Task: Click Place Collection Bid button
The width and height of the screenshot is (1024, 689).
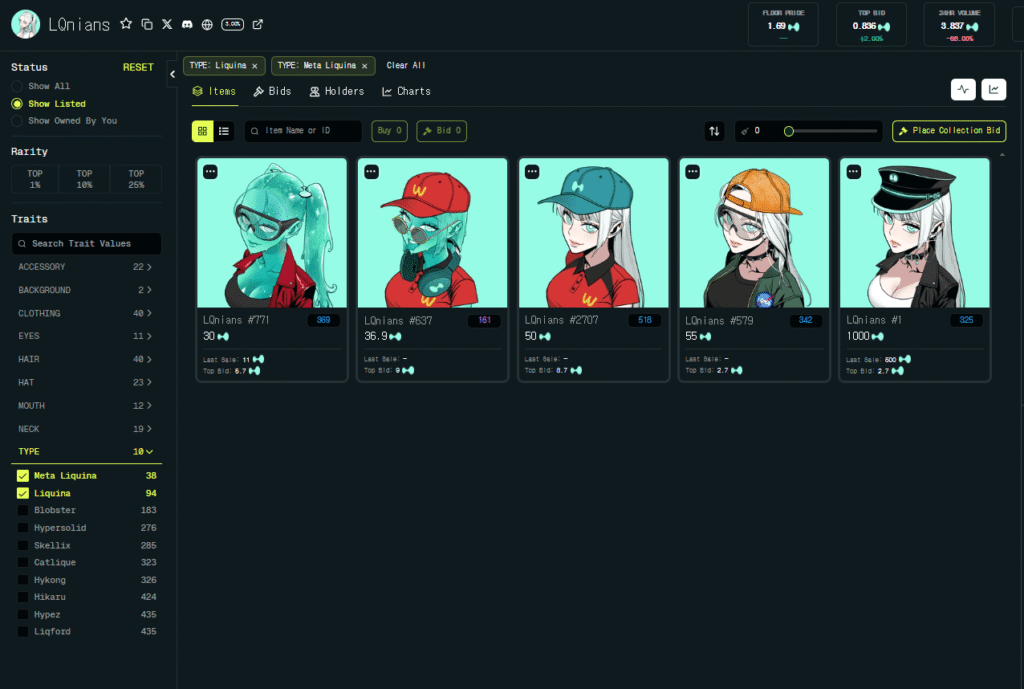Action: [949, 131]
